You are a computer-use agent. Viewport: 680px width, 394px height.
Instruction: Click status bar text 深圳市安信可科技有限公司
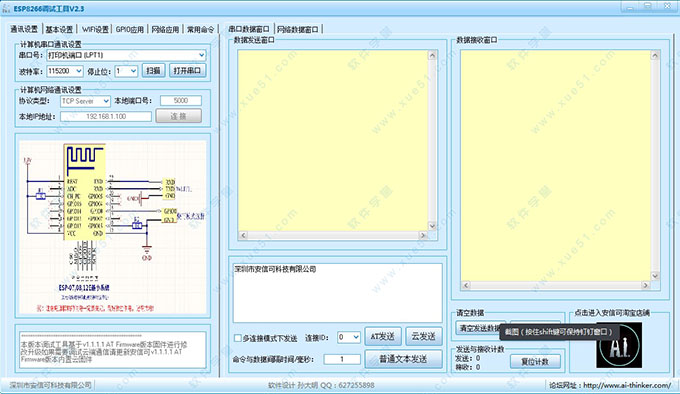click(x=51, y=385)
